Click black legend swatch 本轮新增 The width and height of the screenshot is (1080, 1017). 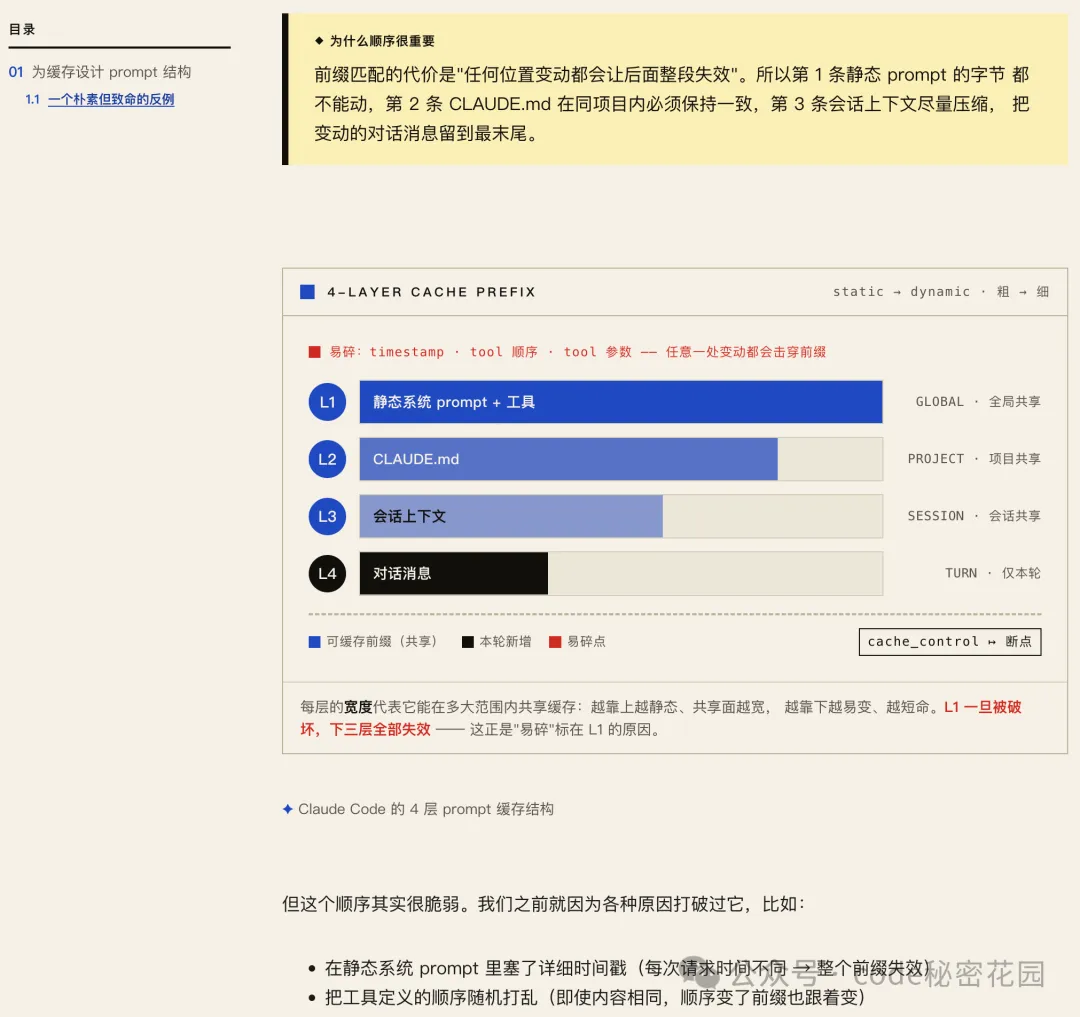(x=468, y=642)
